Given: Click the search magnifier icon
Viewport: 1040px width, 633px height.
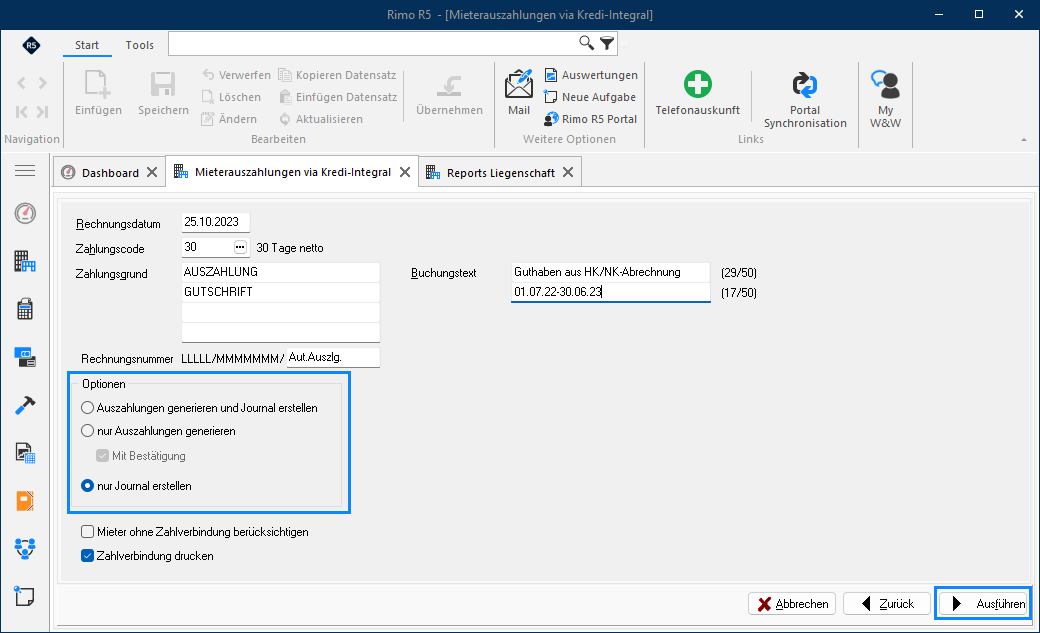Looking at the screenshot, I should 586,43.
